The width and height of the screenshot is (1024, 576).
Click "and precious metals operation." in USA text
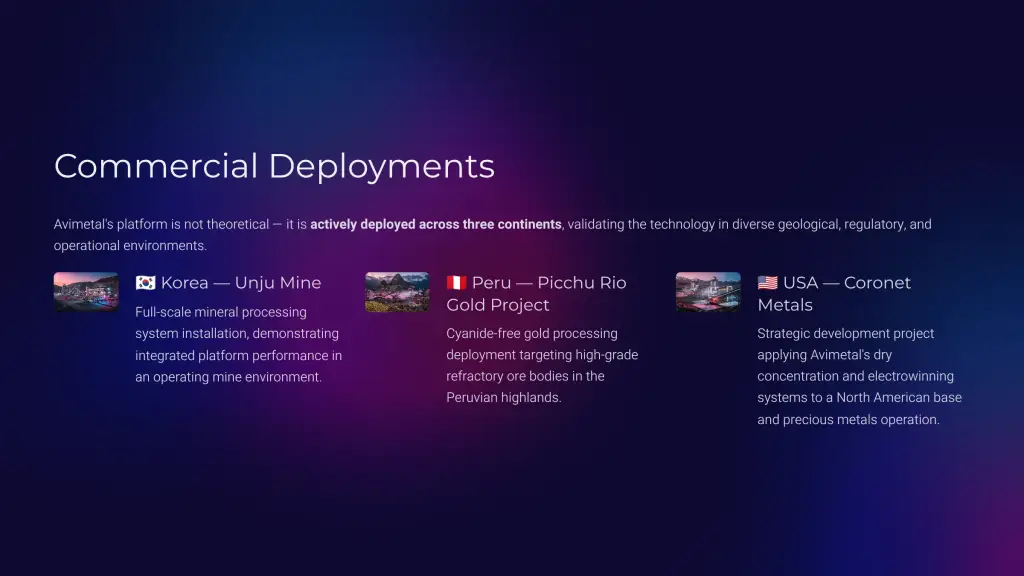coord(848,420)
